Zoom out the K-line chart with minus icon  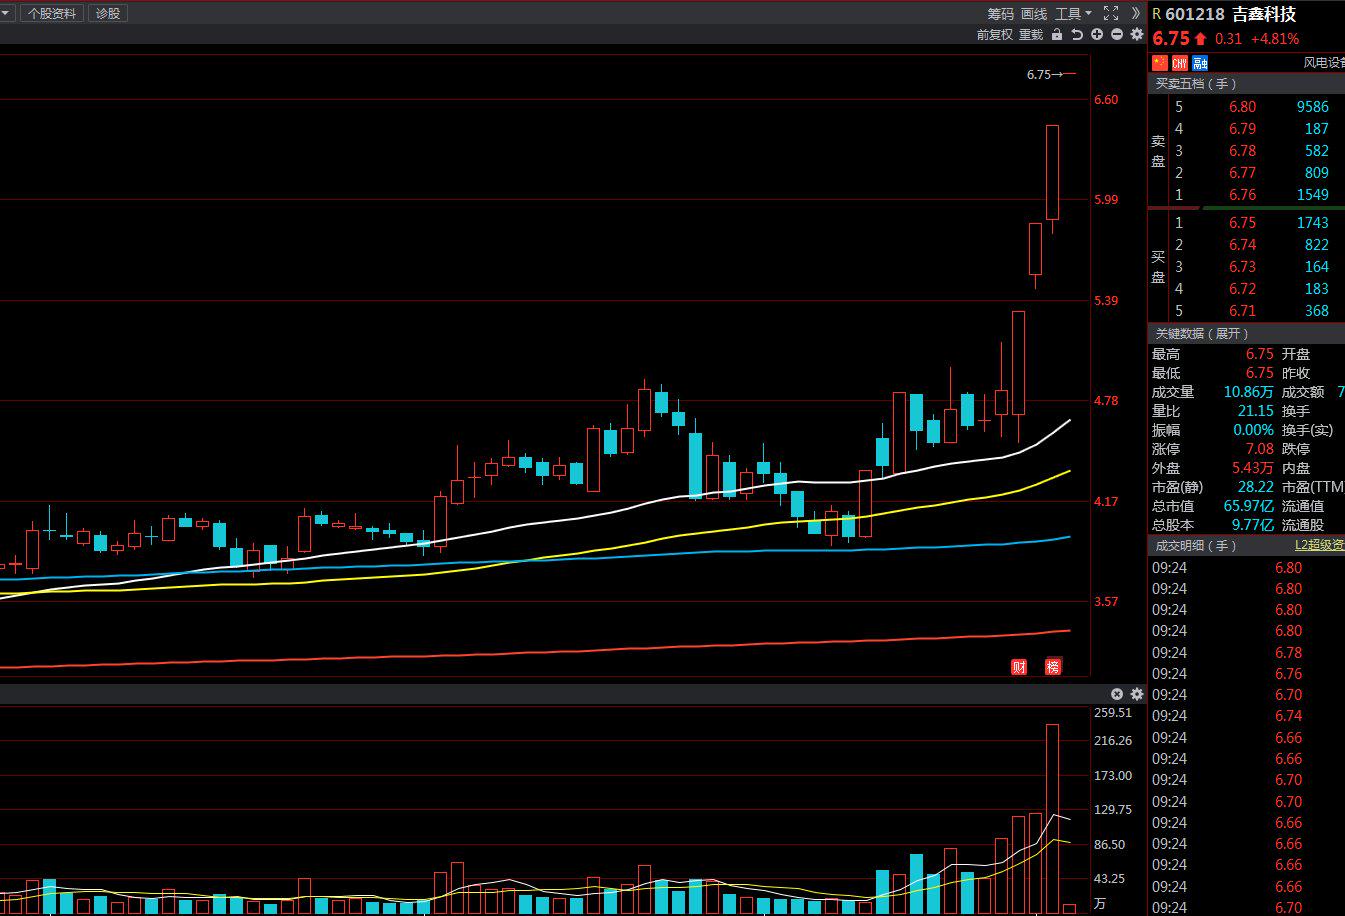pos(1117,34)
